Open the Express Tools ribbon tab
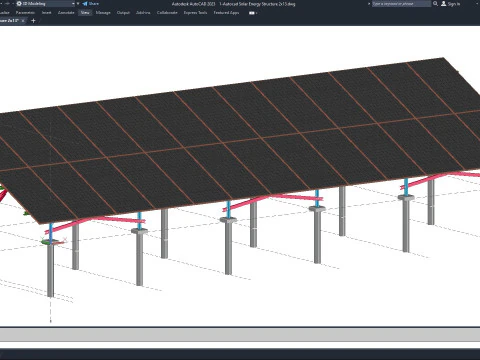480x360 pixels. (195, 13)
